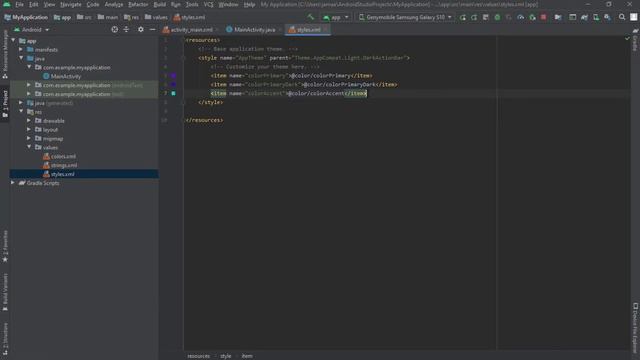
Task: Open the Window menu
Action: [228, 4]
